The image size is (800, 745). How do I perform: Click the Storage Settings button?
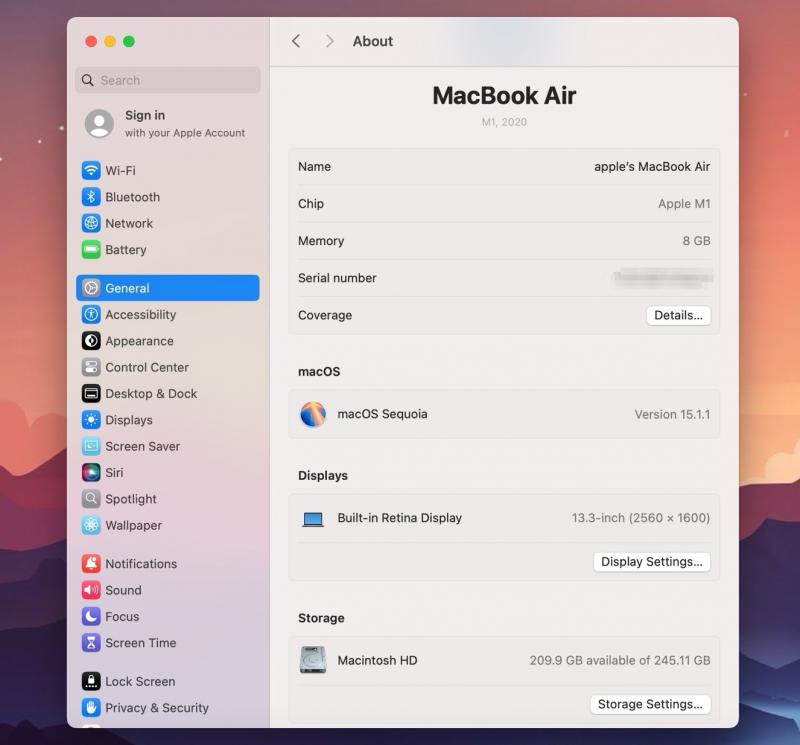[x=650, y=704]
